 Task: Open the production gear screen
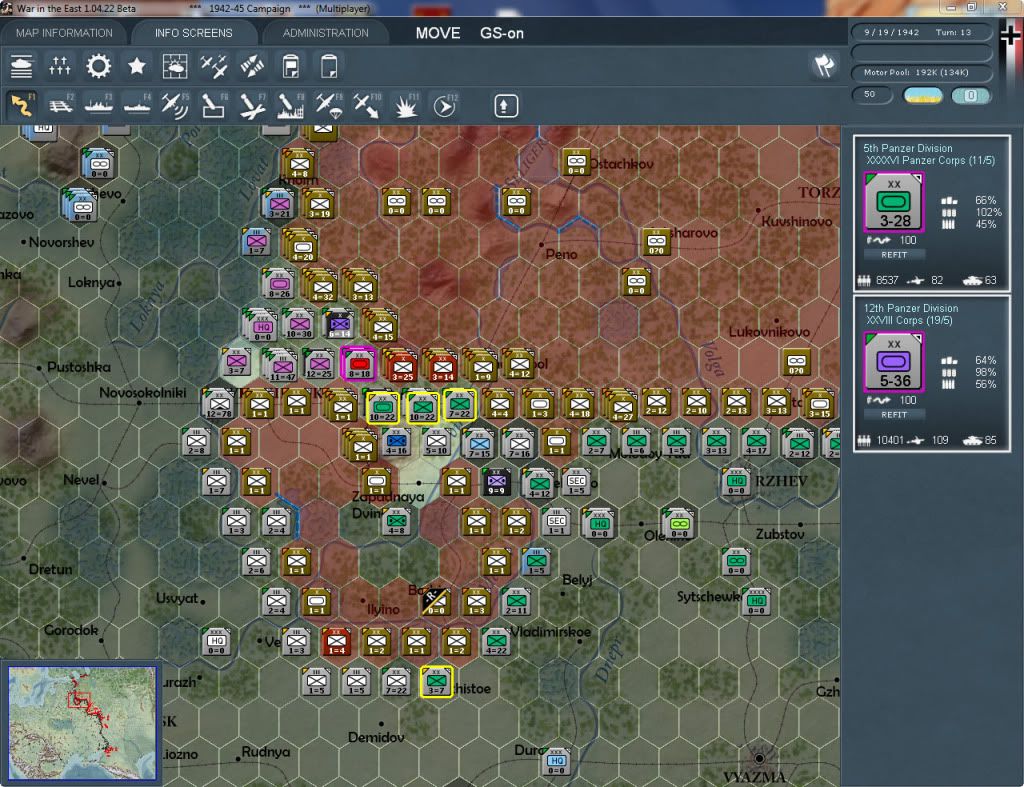point(99,66)
